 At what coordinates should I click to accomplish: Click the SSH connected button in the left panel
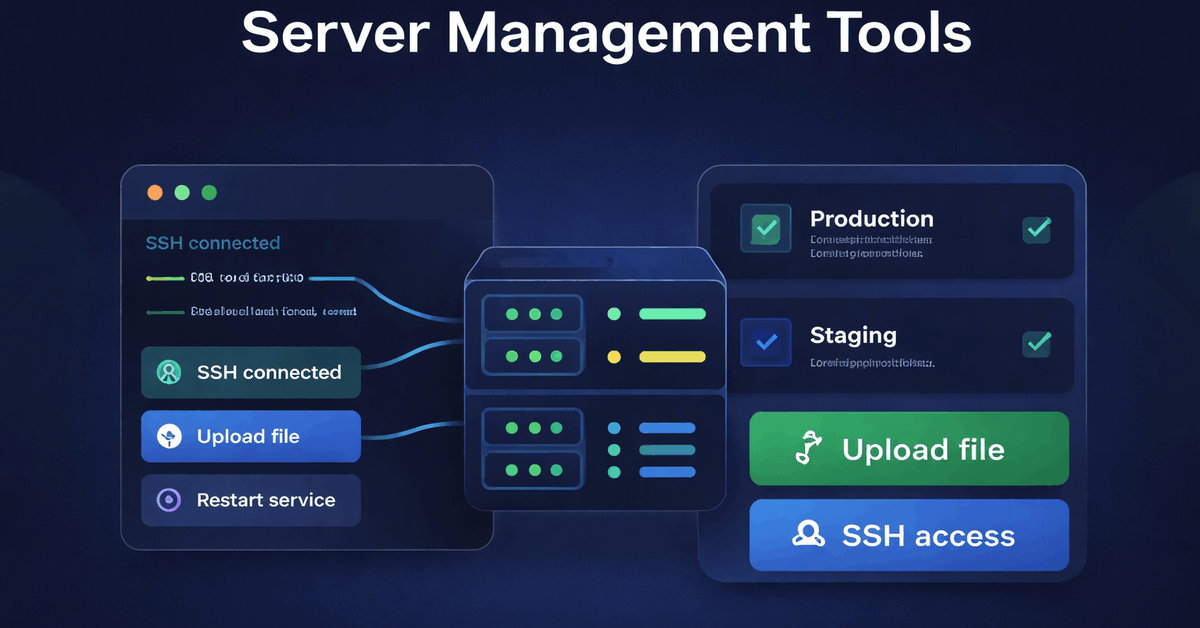pyautogui.click(x=250, y=372)
